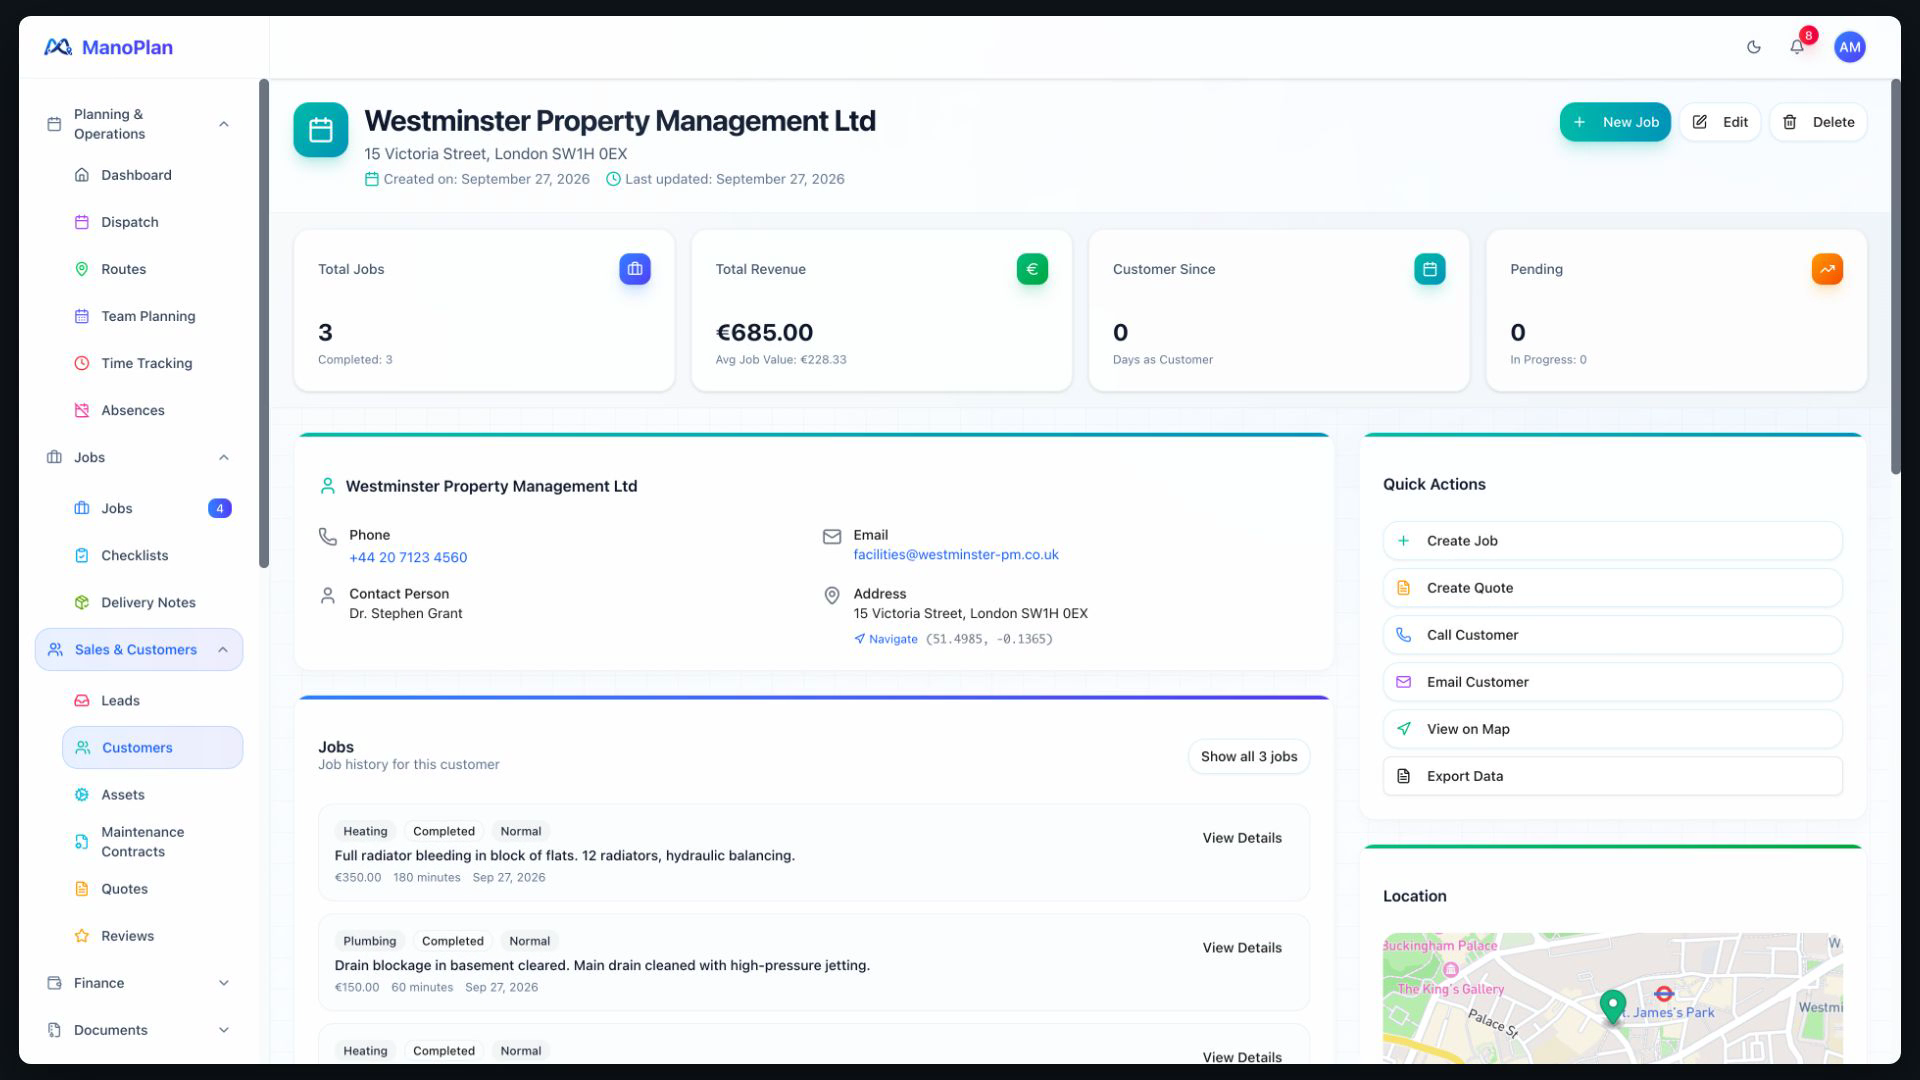1920x1080 pixels.
Task: Toggle dark mode moon icon
Action: pos(1753,47)
